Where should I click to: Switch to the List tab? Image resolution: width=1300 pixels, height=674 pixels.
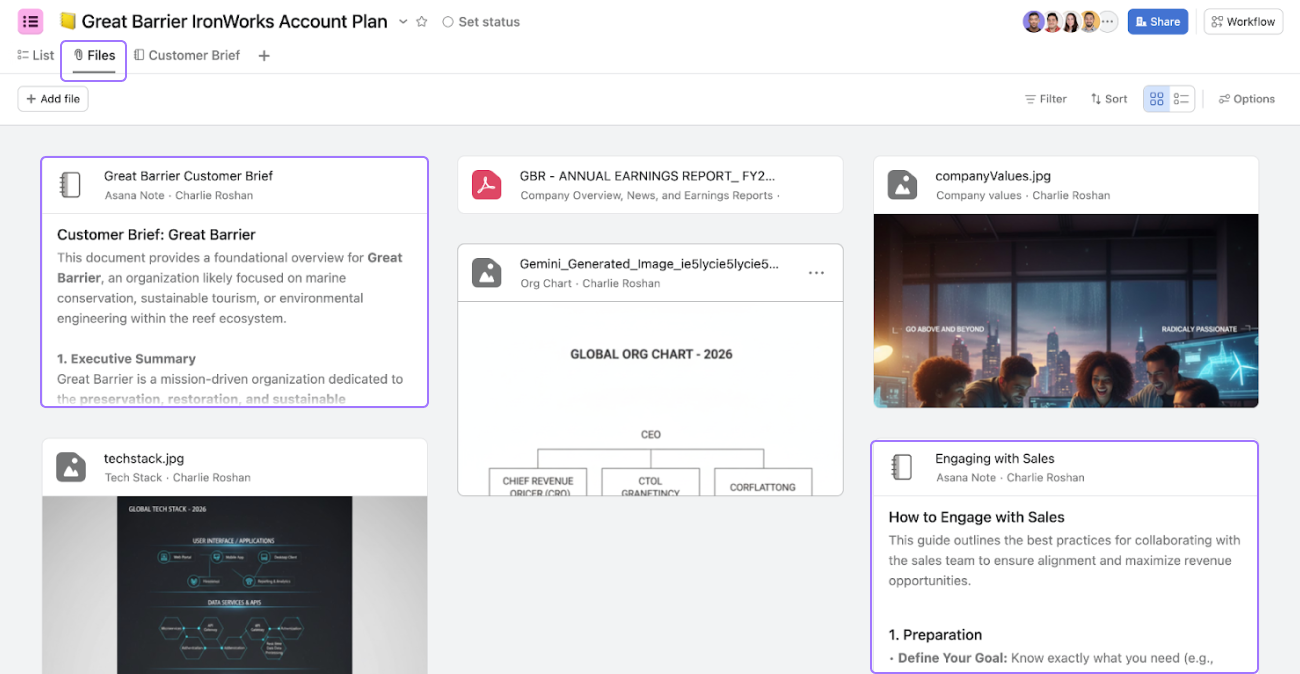[x=36, y=56]
